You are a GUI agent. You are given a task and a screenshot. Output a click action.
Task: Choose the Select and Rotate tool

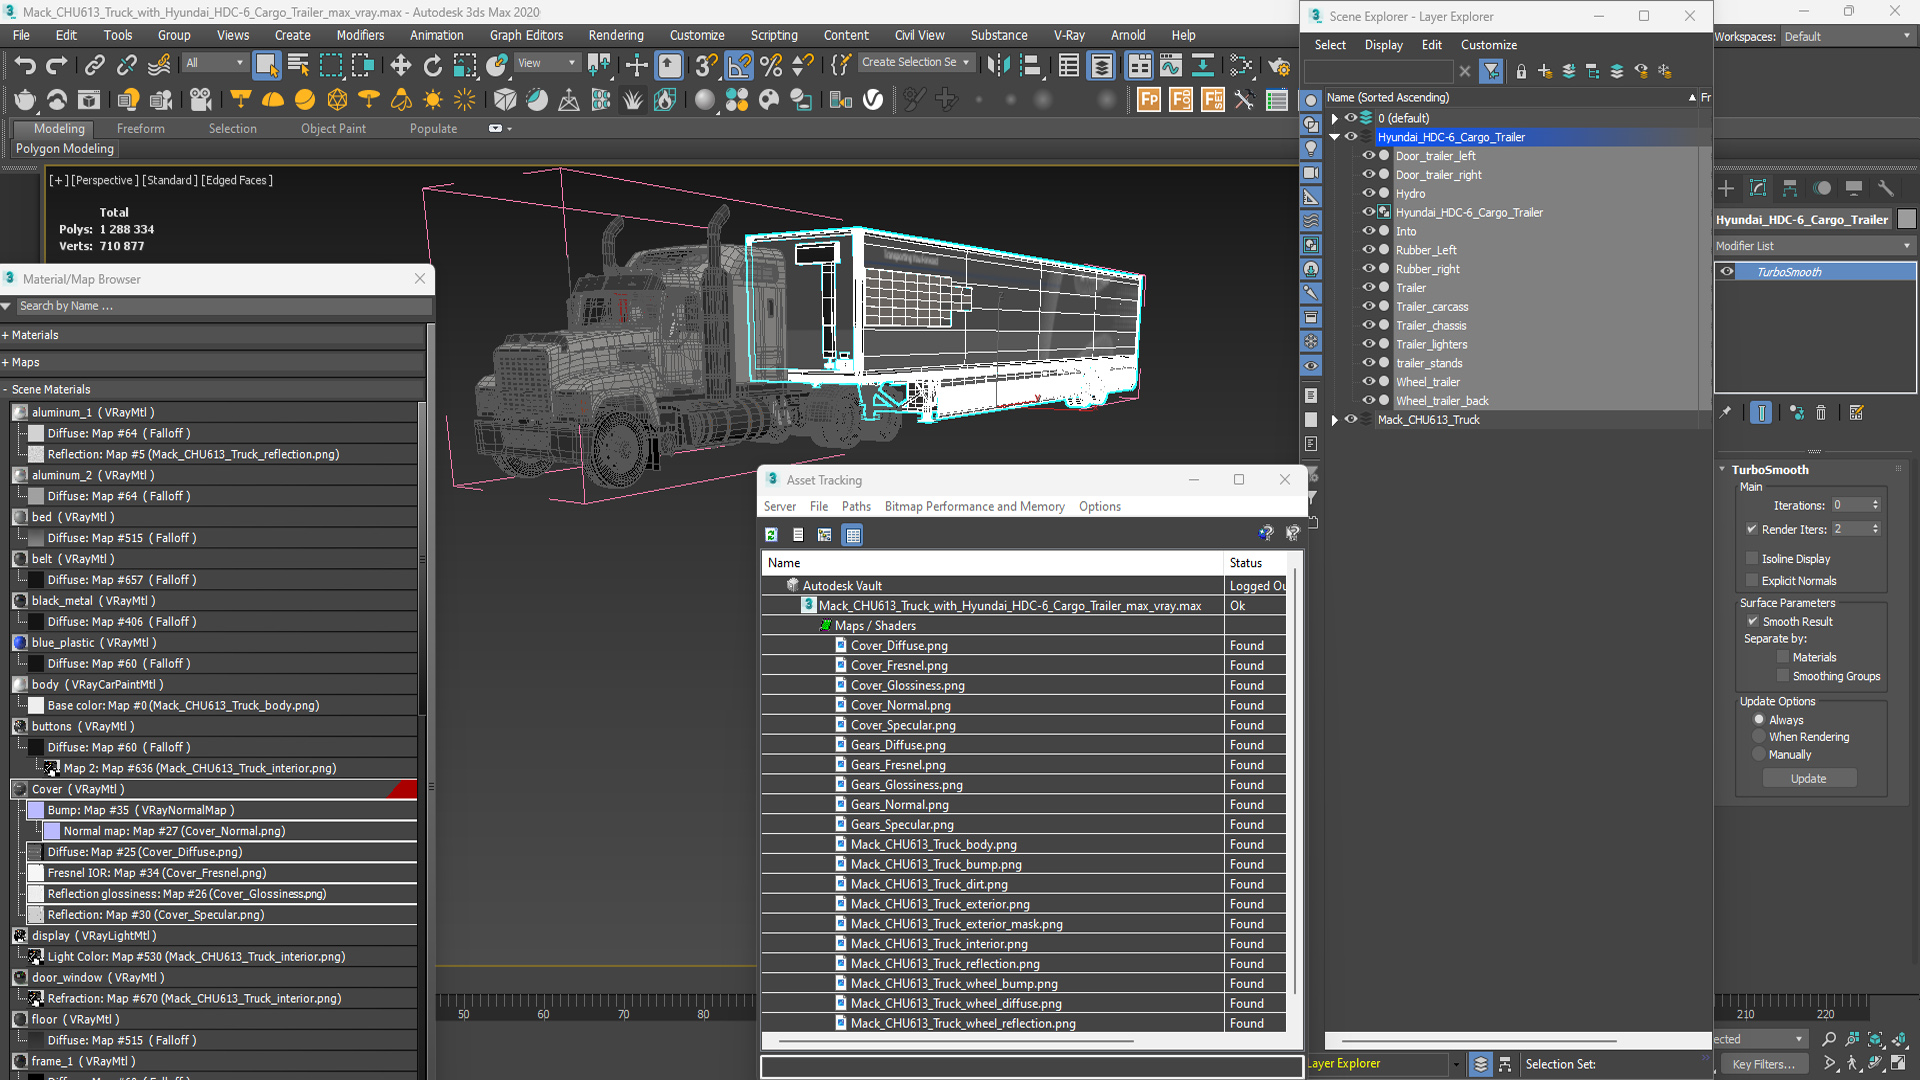click(x=433, y=66)
